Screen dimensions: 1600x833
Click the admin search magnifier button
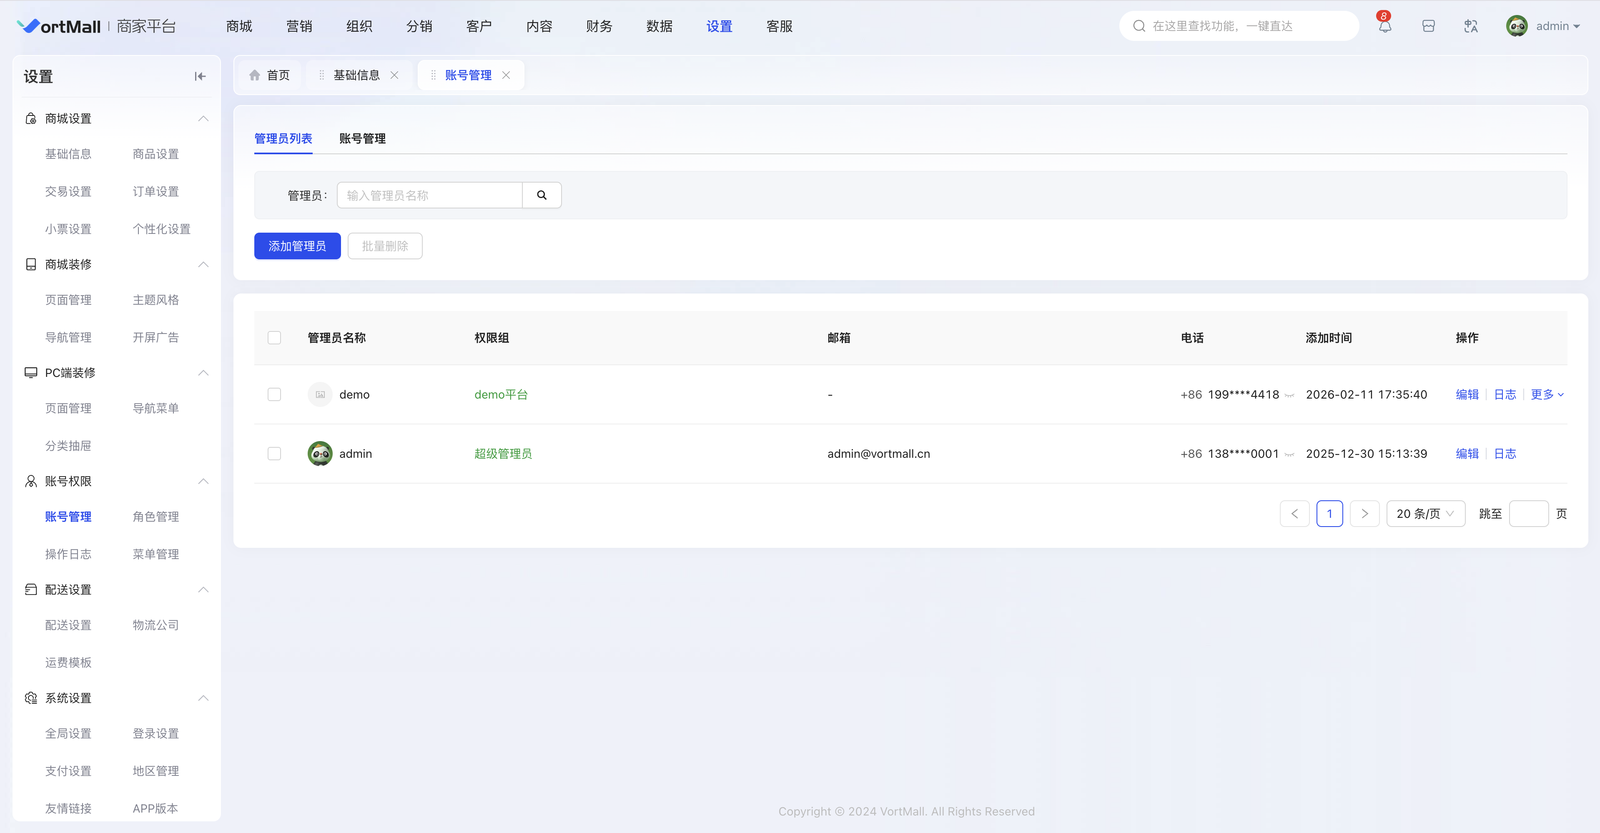tap(542, 195)
